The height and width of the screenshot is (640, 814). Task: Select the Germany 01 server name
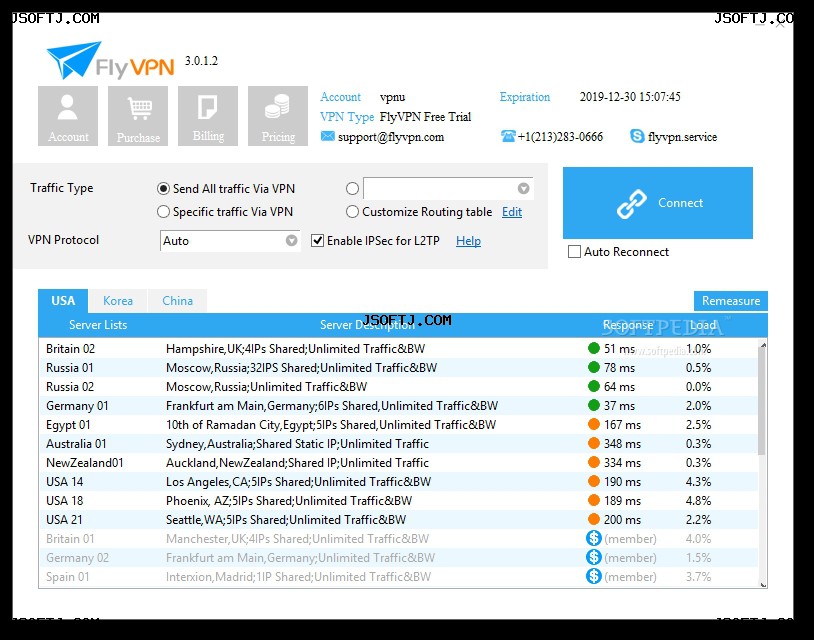[77, 406]
